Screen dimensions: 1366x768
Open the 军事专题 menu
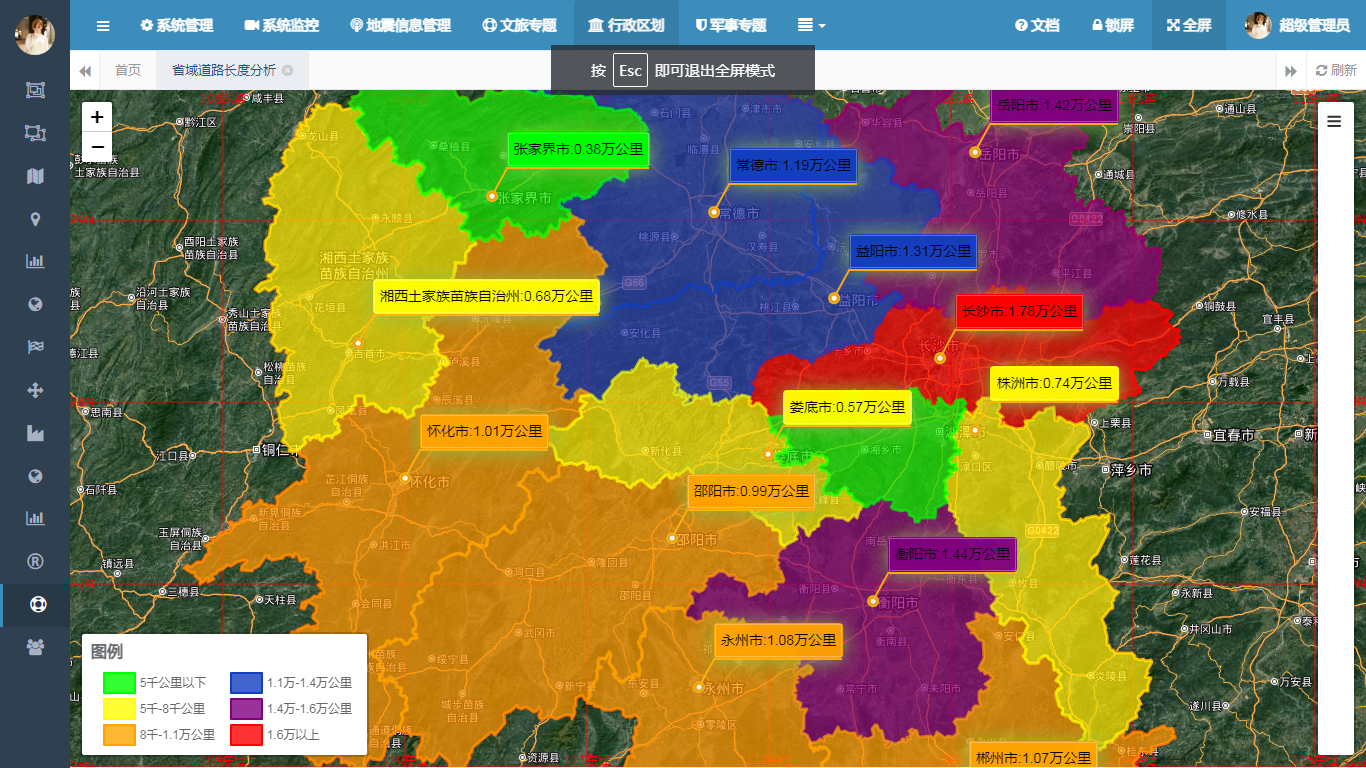[x=730, y=25]
